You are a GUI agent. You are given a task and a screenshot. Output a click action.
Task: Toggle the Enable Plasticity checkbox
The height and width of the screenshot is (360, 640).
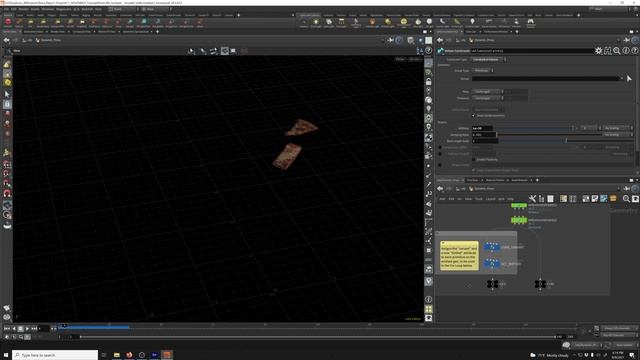[x=474, y=160]
